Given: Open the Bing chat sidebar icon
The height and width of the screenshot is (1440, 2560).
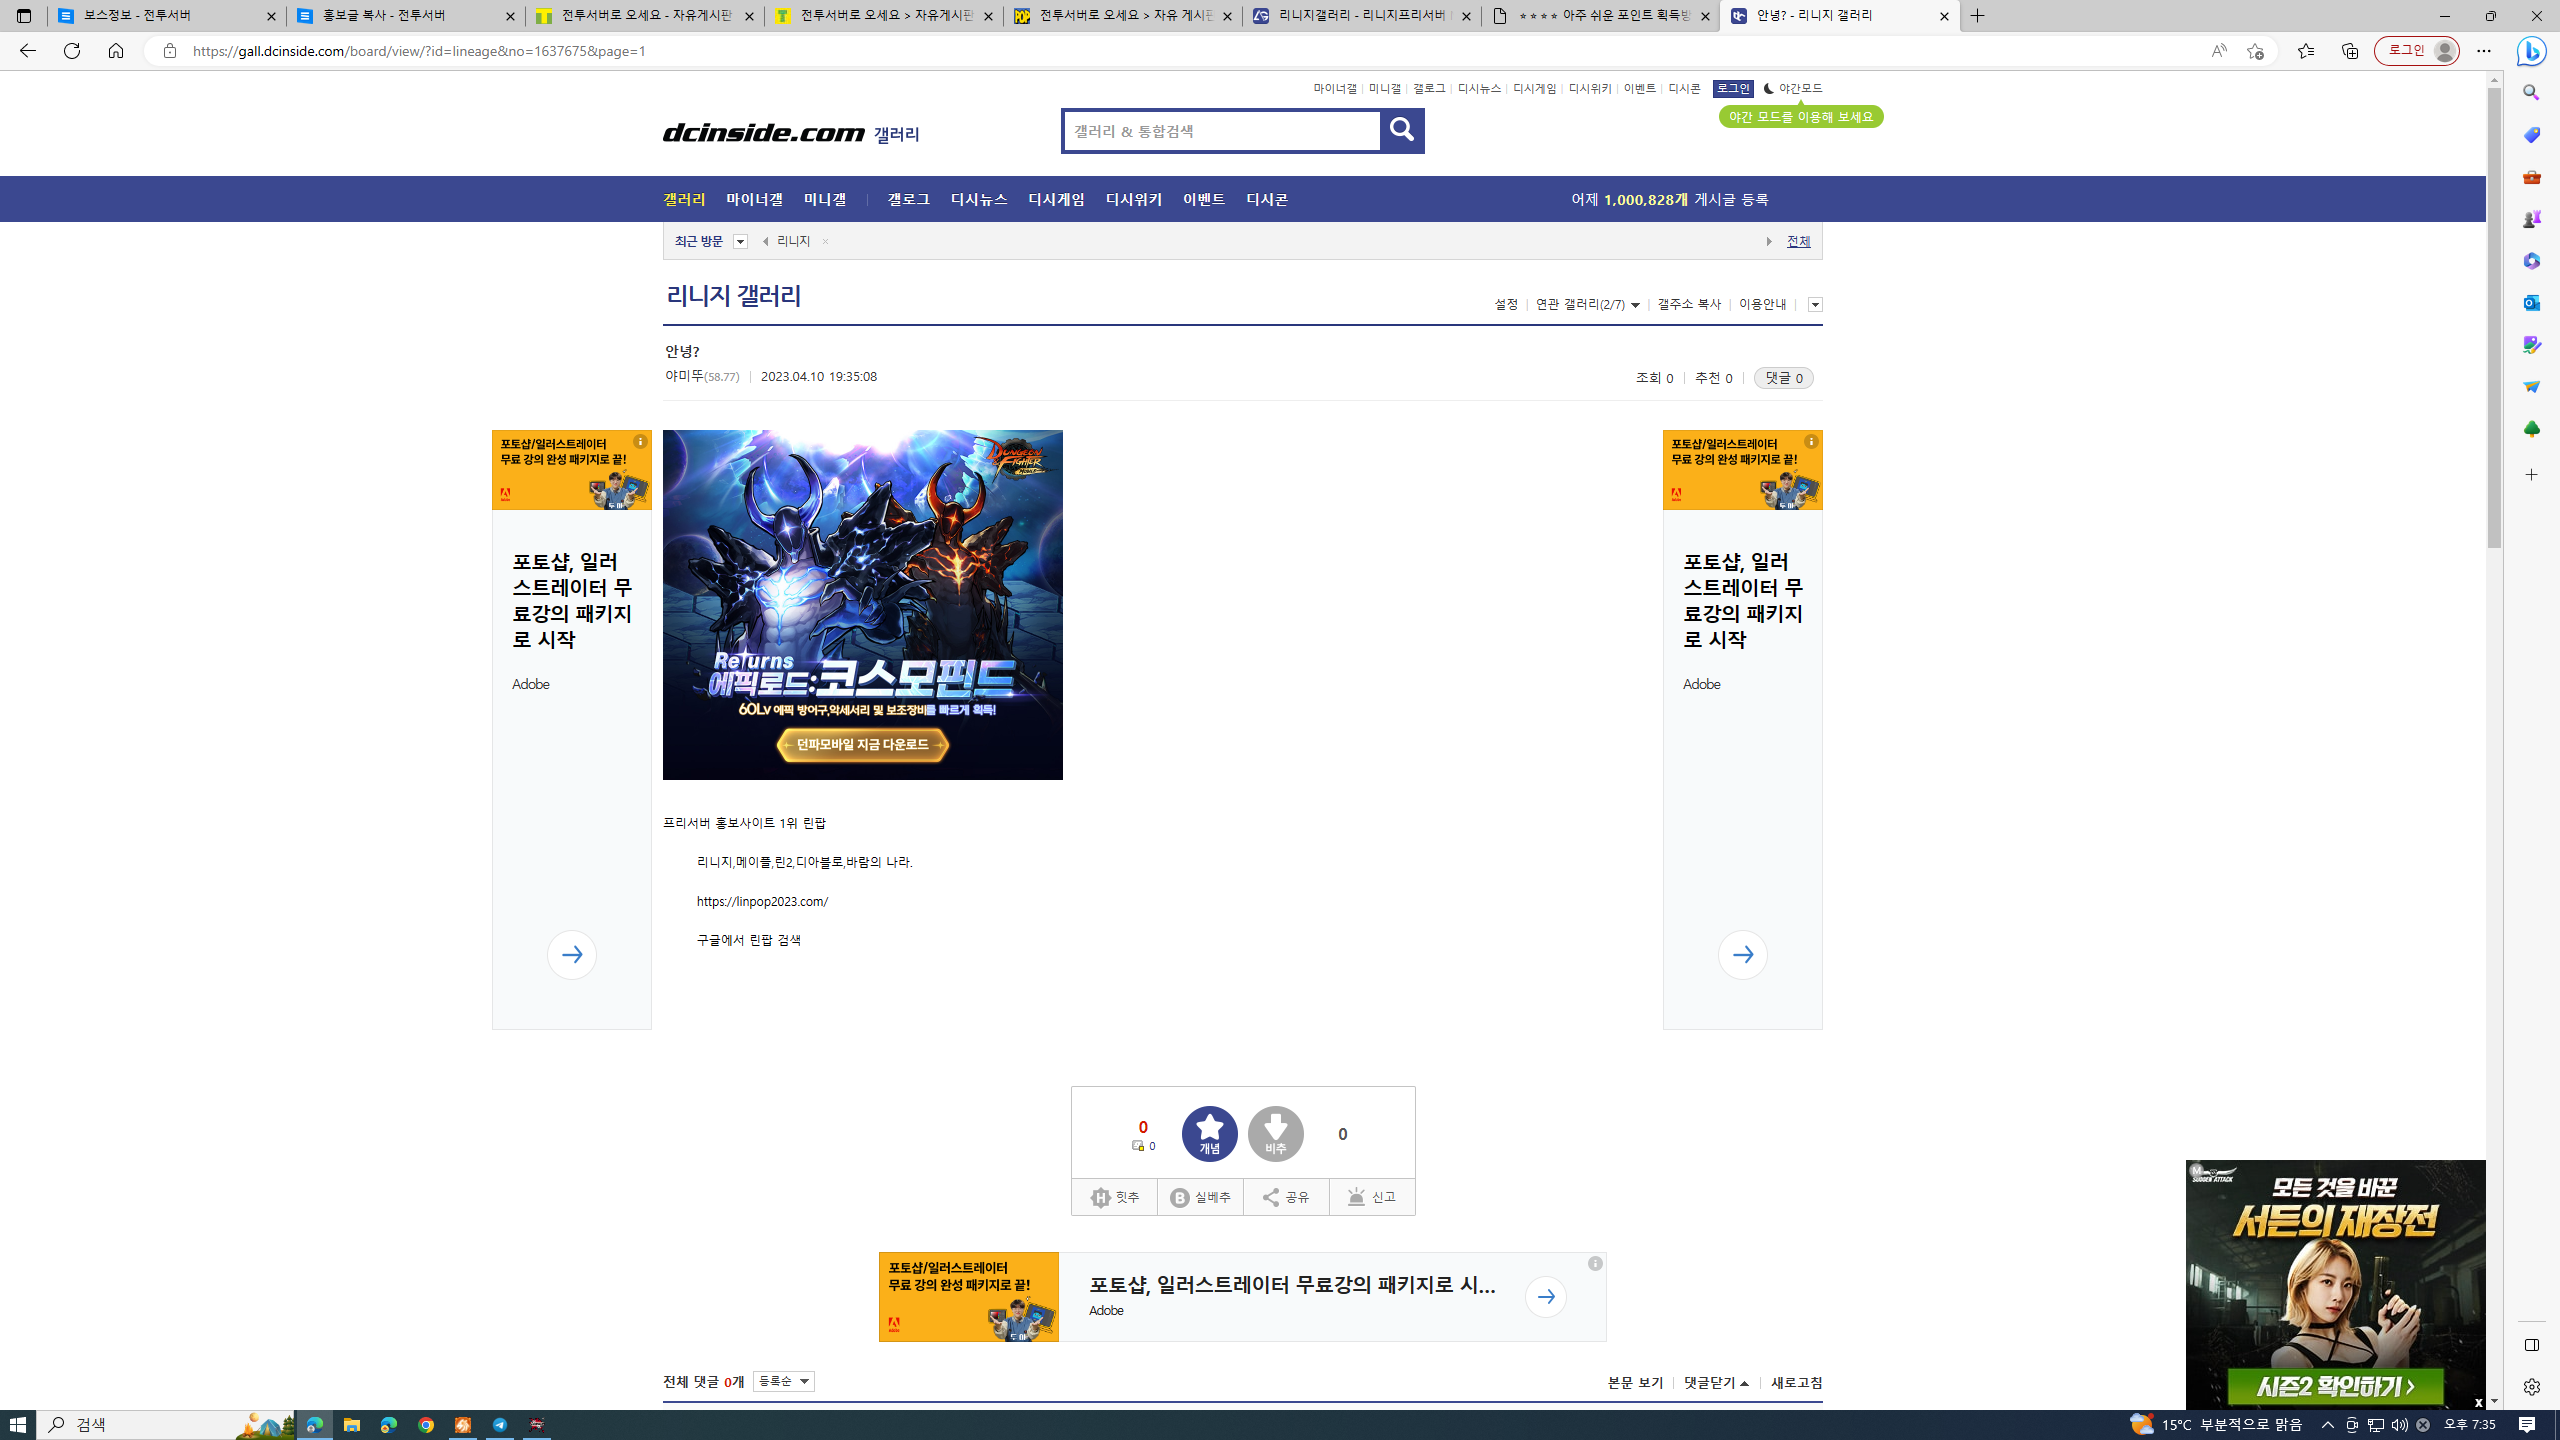Looking at the screenshot, I should coord(2532,51).
